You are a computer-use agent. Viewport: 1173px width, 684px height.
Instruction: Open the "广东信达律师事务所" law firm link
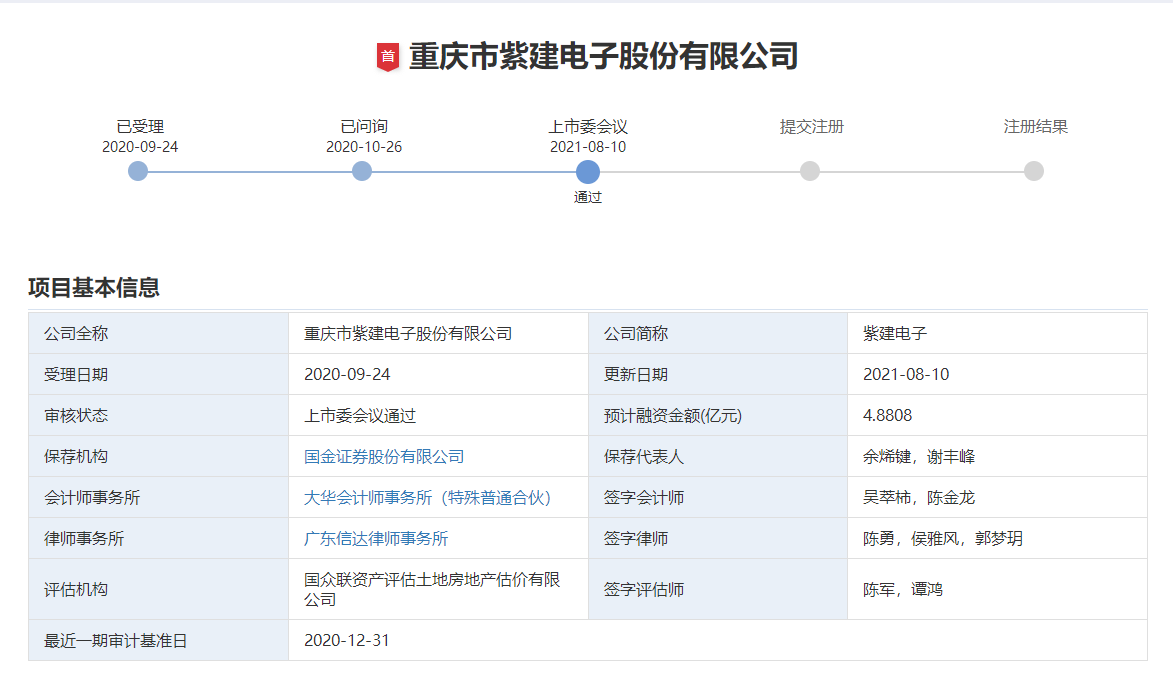point(376,538)
